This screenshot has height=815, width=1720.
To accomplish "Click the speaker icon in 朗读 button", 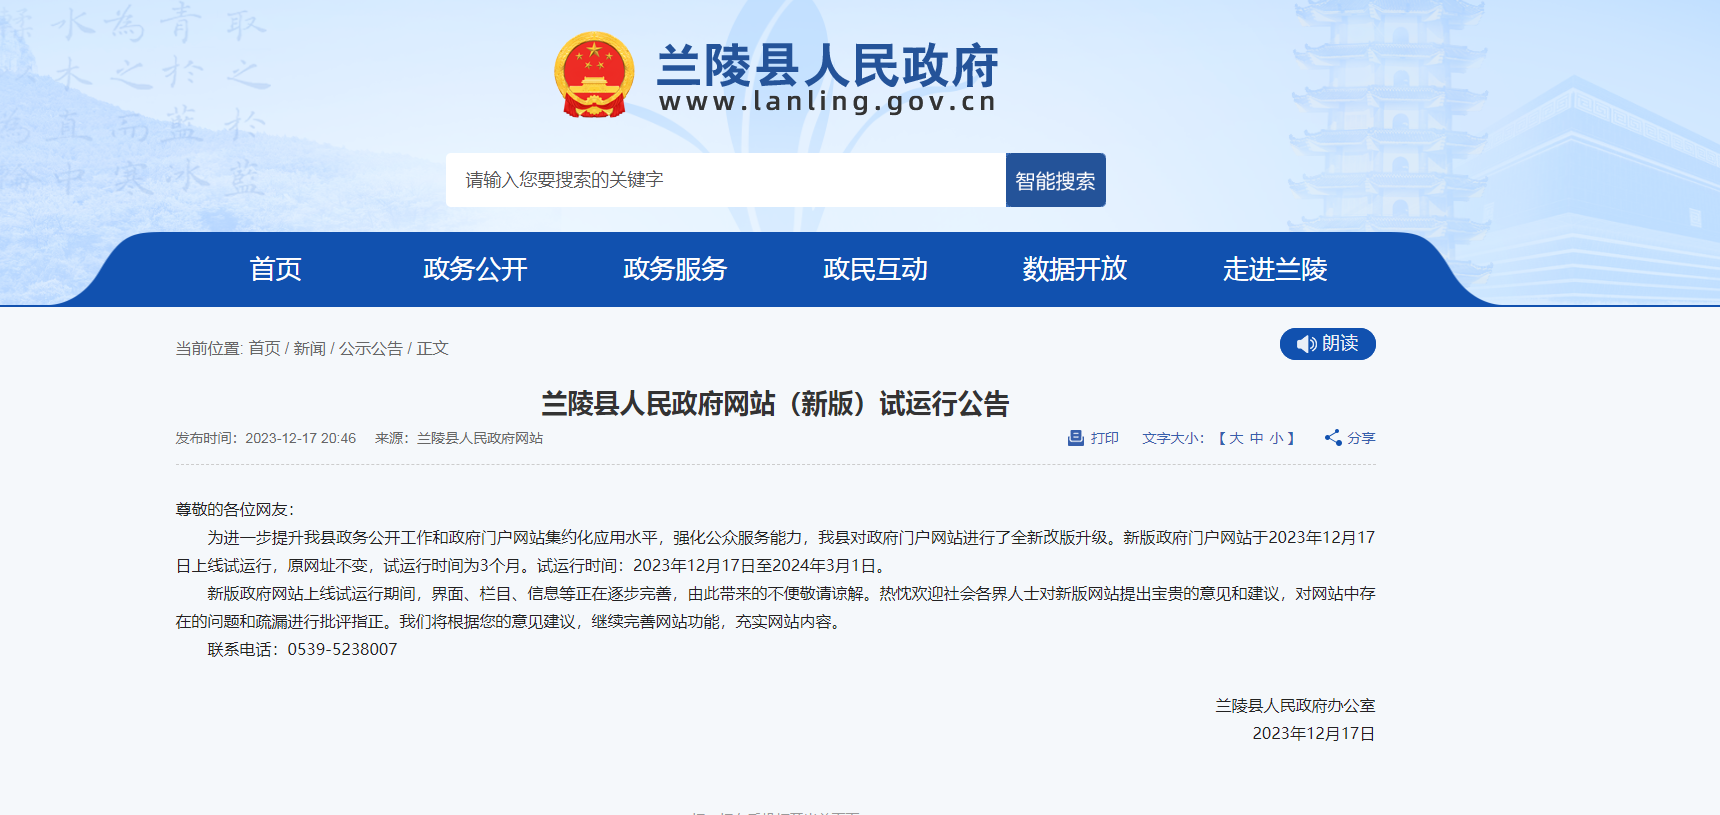I will pos(1306,344).
